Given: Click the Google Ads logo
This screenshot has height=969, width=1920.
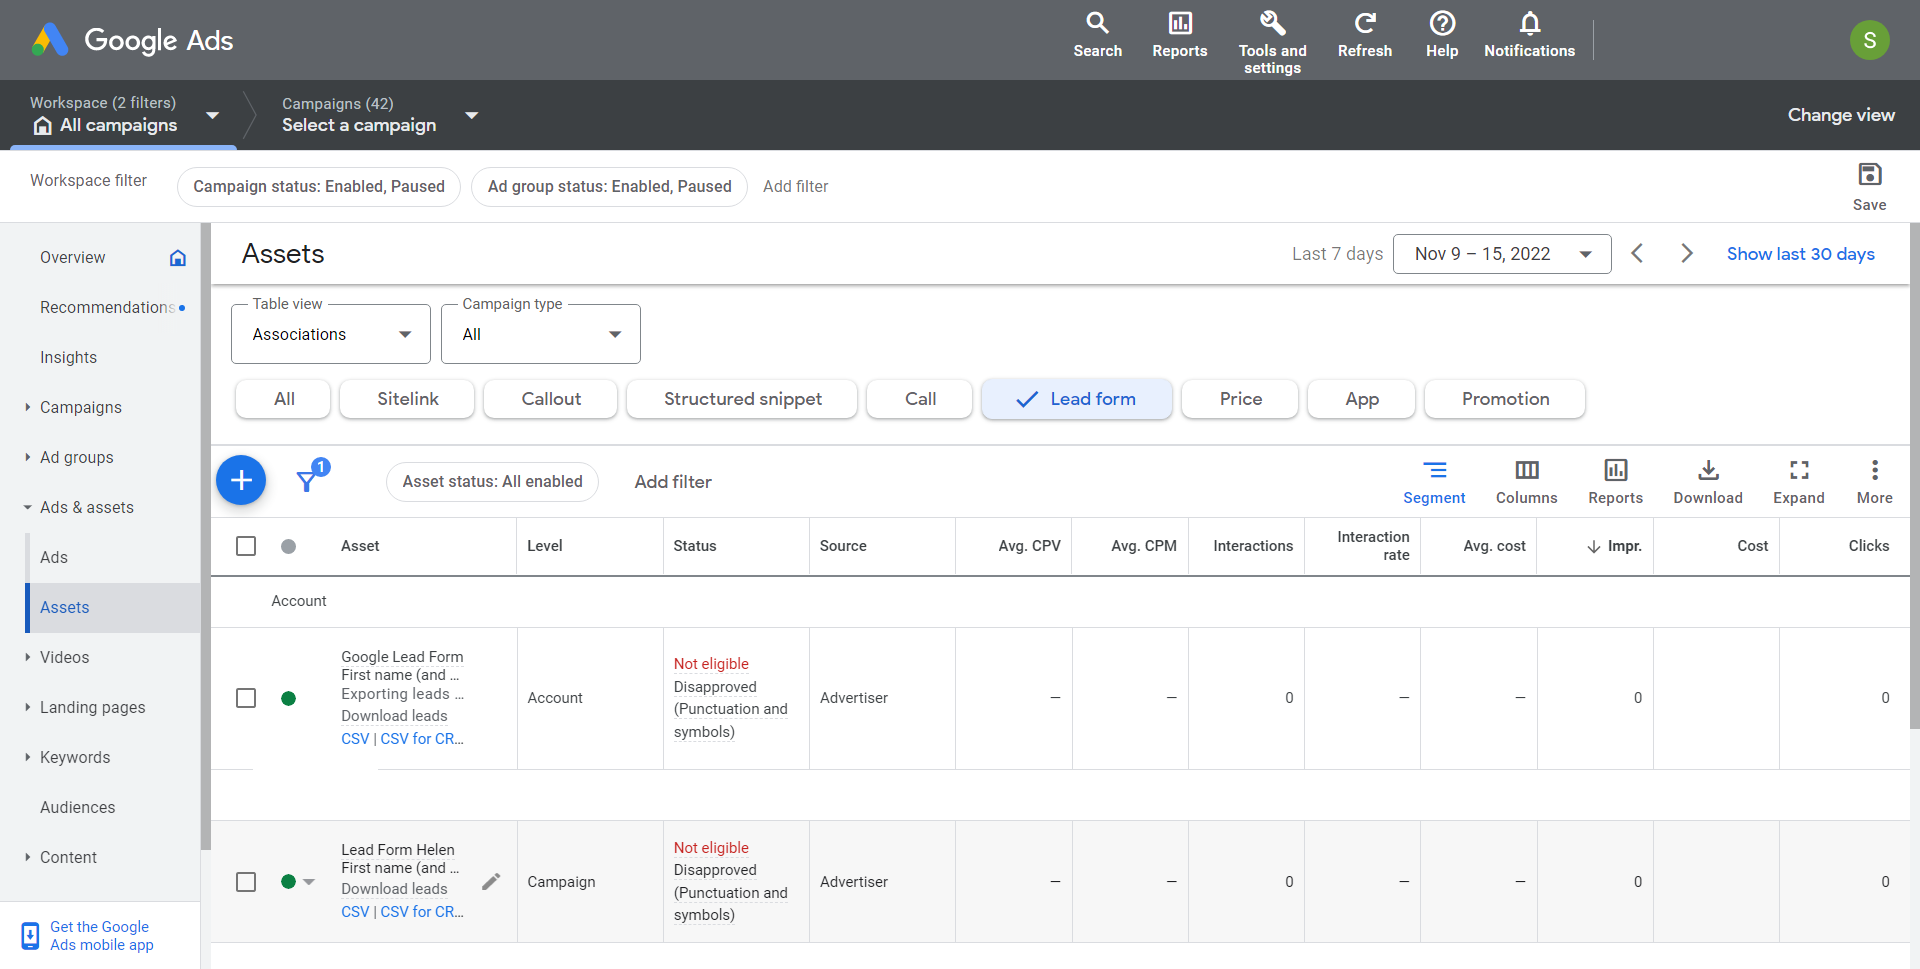Looking at the screenshot, I should tap(132, 40).
